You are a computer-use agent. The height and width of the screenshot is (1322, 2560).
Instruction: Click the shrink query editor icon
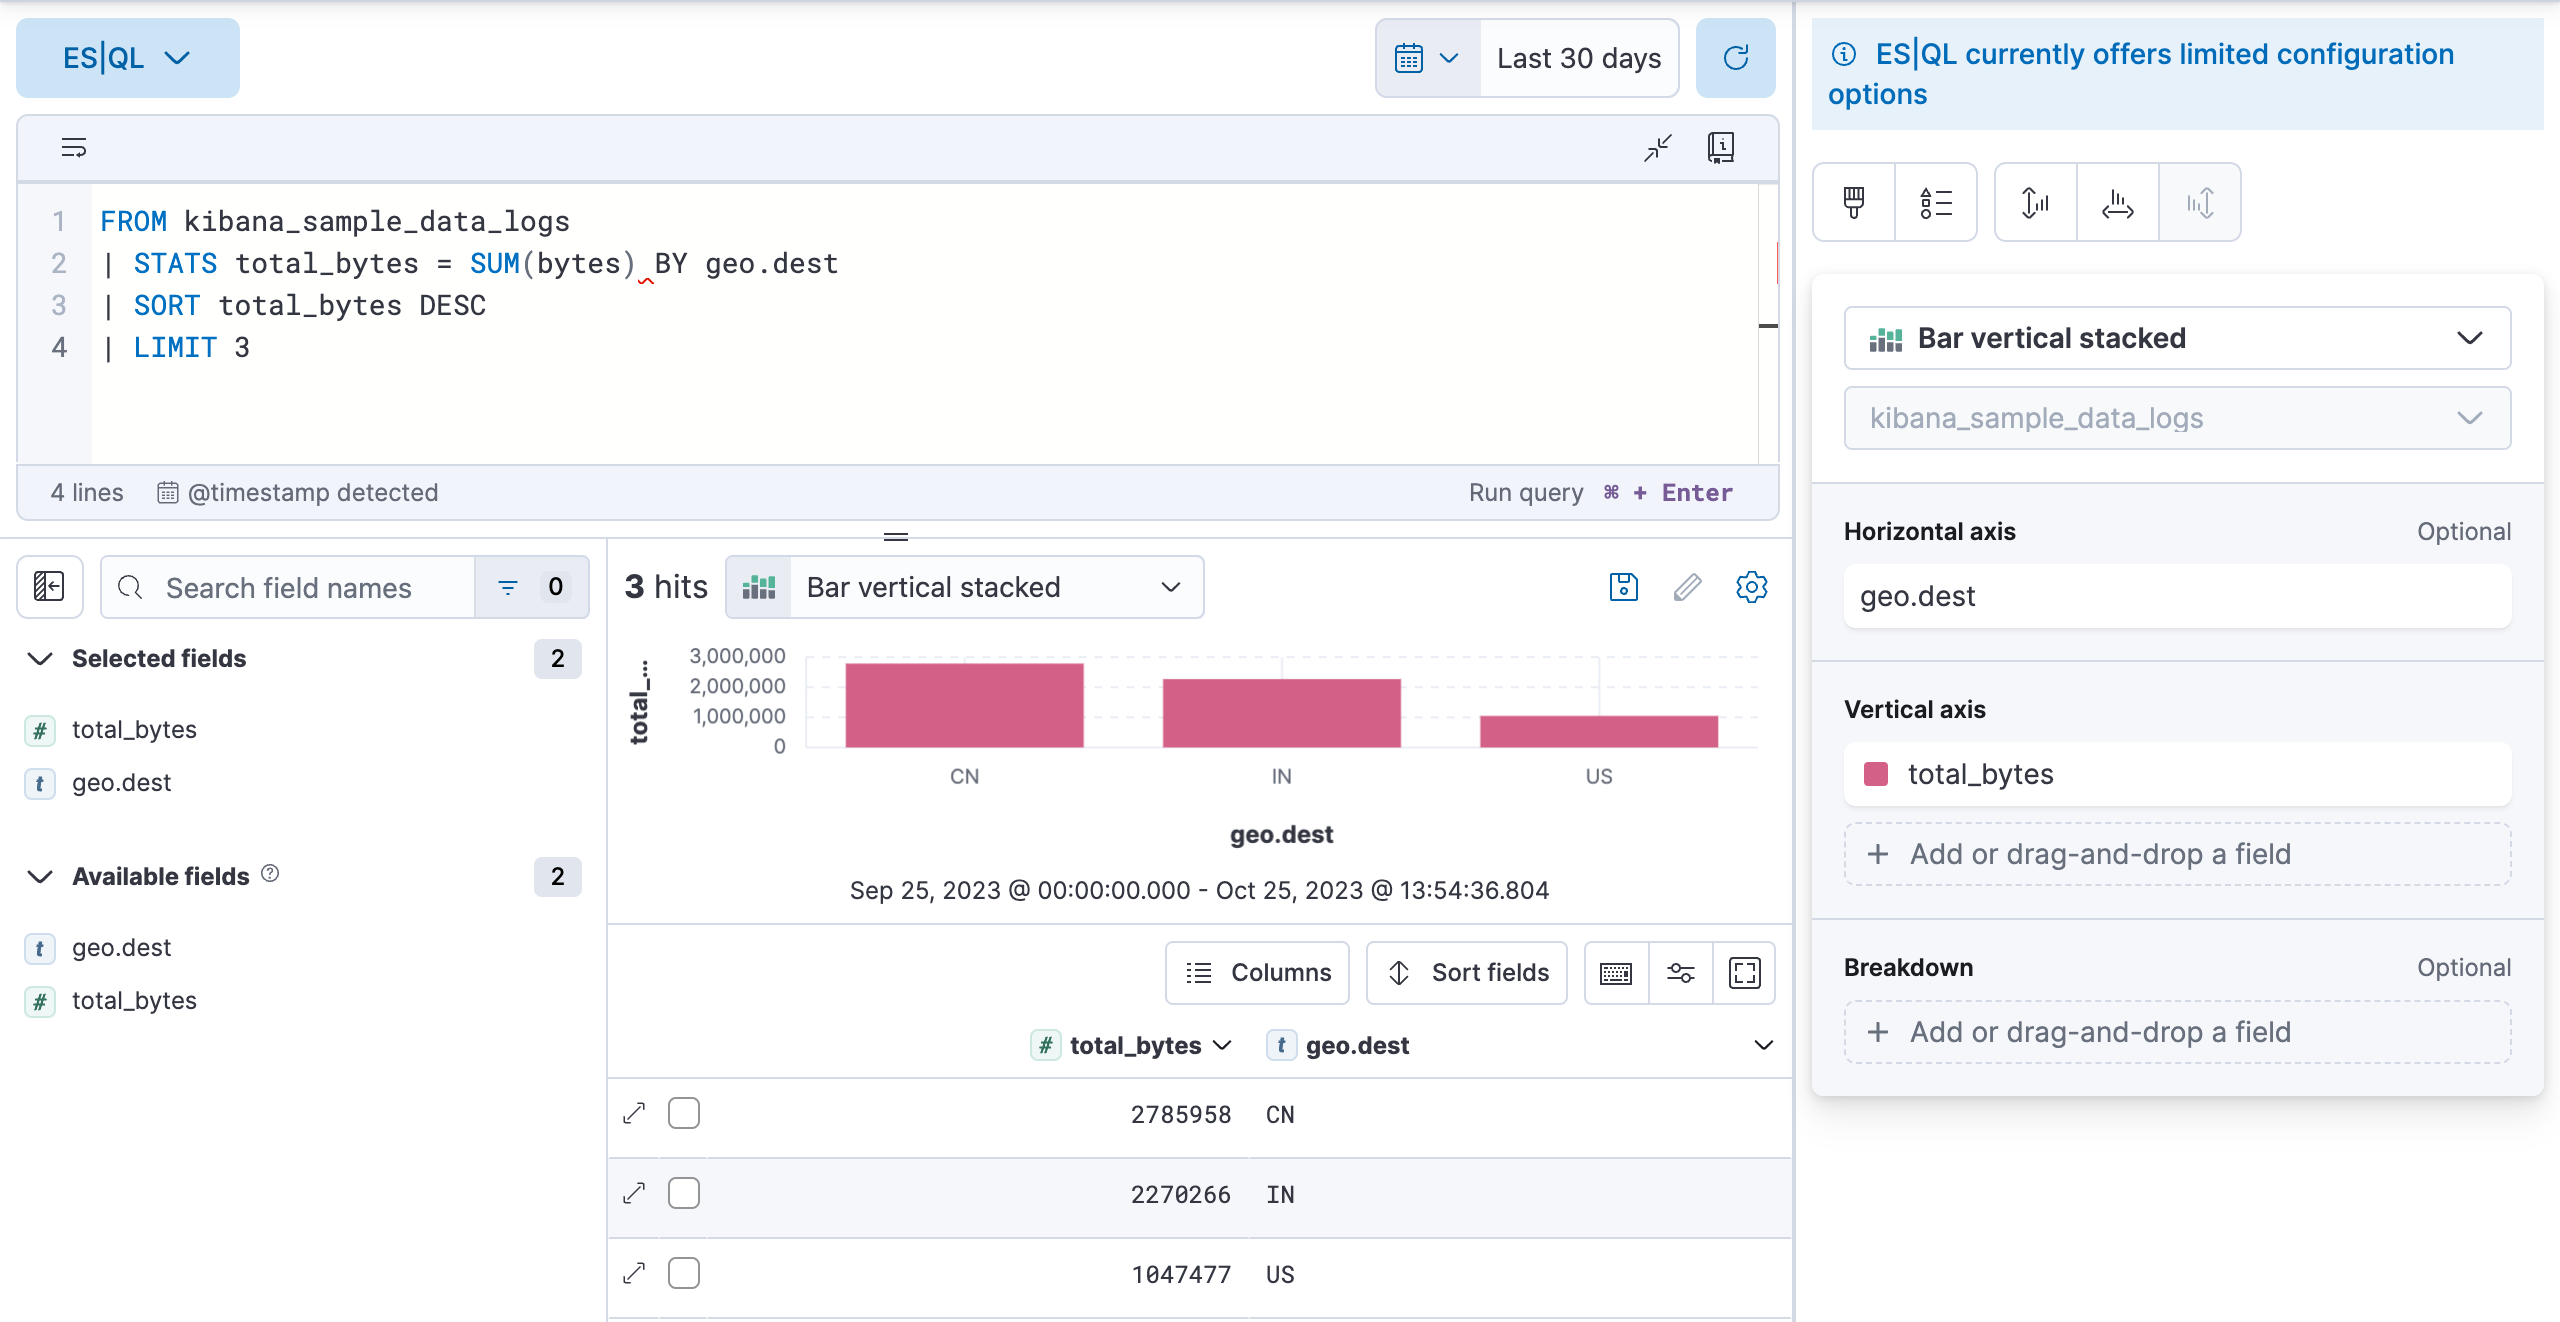coord(1657,147)
